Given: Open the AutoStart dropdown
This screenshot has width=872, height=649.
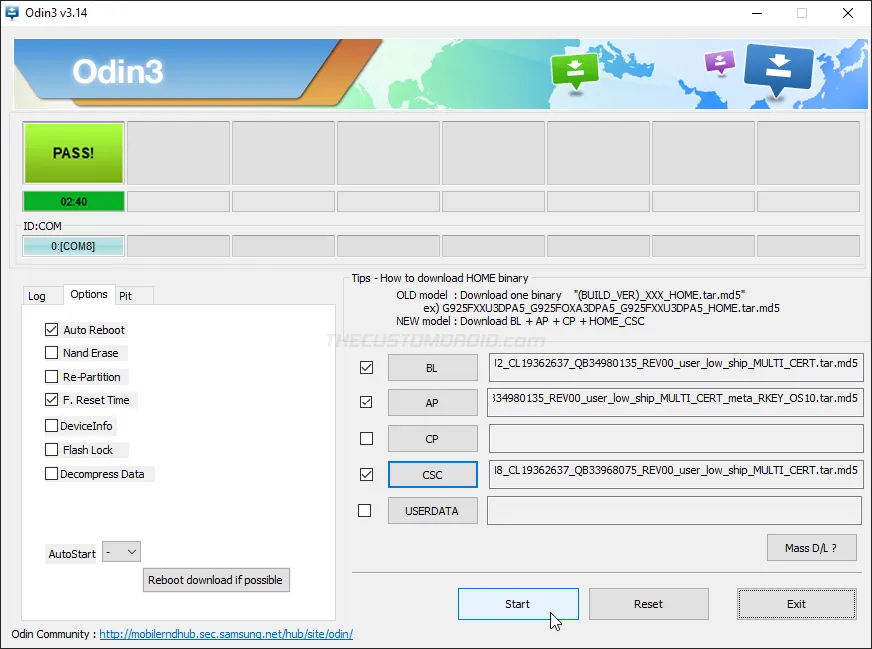Looking at the screenshot, I should (x=121, y=551).
